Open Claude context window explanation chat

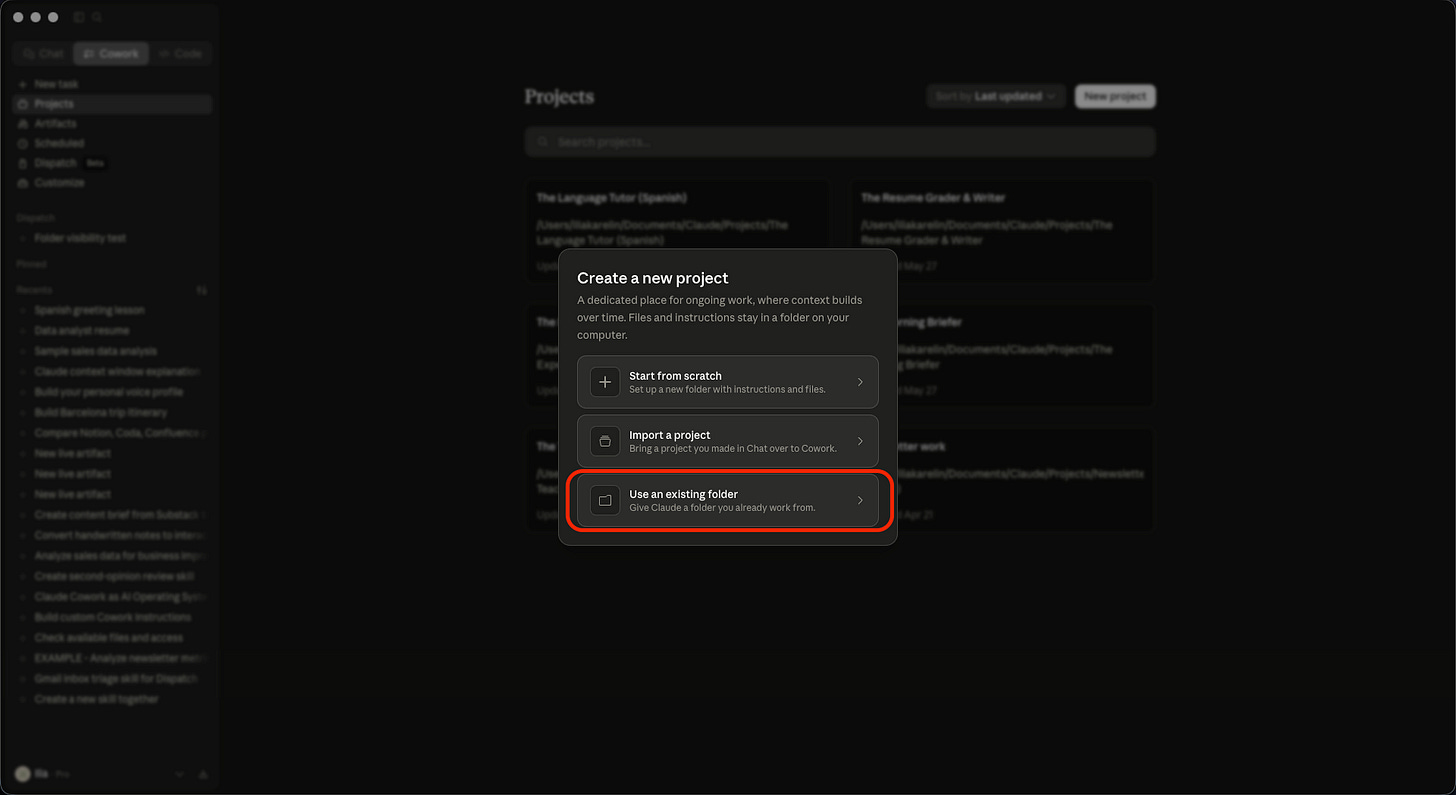click(112, 371)
